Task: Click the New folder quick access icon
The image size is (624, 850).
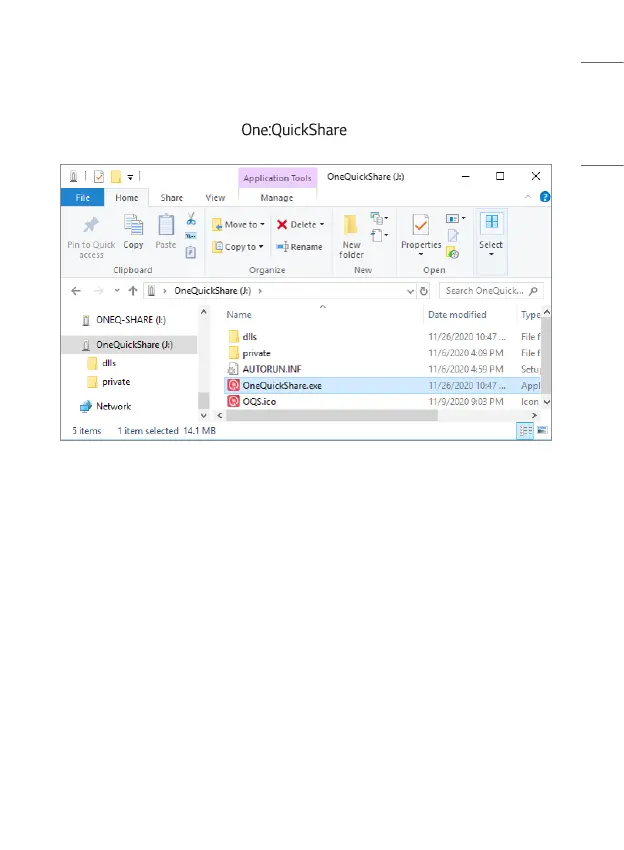Action: pyautogui.click(x=115, y=176)
